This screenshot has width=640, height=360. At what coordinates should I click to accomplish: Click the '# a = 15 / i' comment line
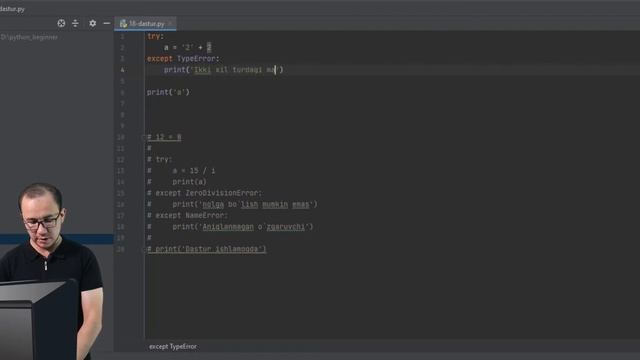(181, 171)
